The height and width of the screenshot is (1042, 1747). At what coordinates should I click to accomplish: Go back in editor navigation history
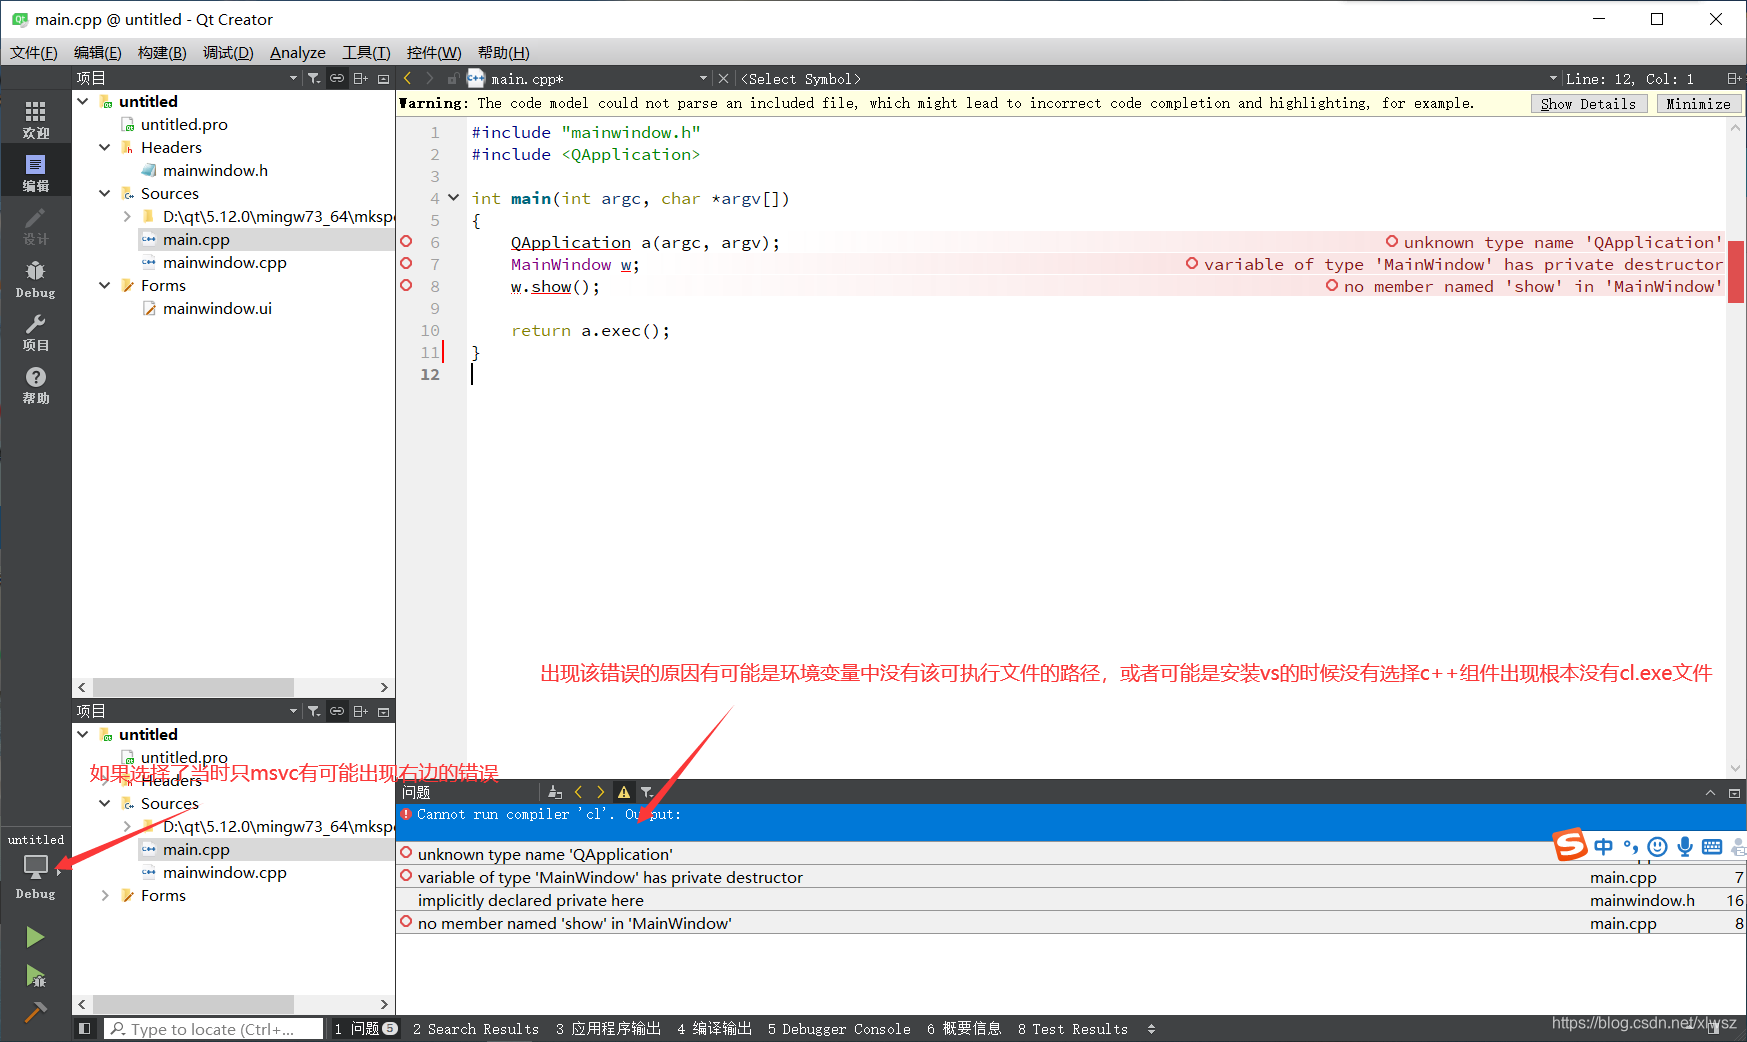[x=407, y=78]
